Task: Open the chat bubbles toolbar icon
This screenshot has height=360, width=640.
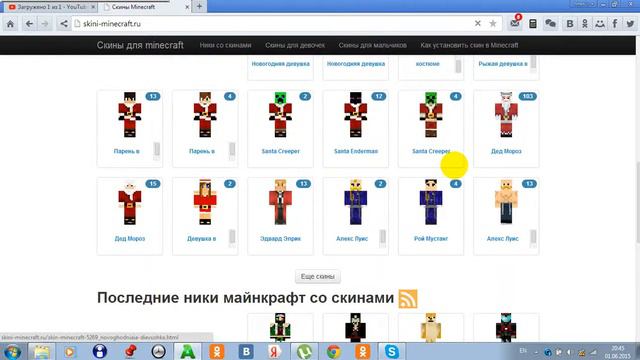Action: 551,24
